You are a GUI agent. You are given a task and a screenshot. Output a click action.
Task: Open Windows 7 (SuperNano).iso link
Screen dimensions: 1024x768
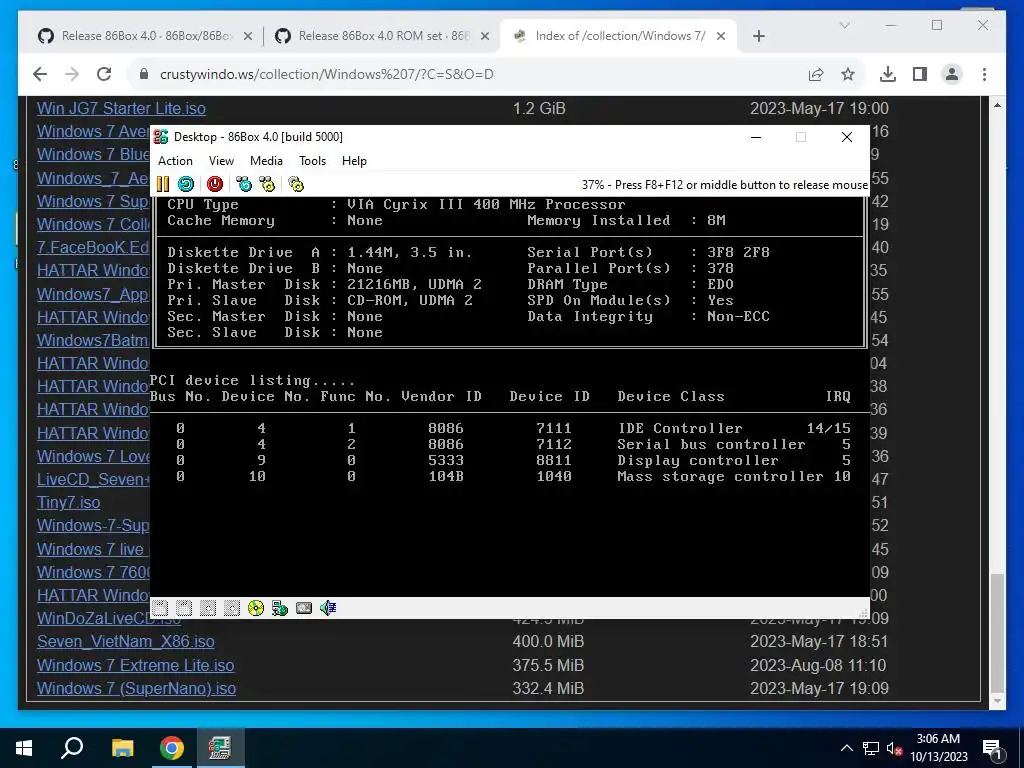pyautogui.click(x=136, y=688)
